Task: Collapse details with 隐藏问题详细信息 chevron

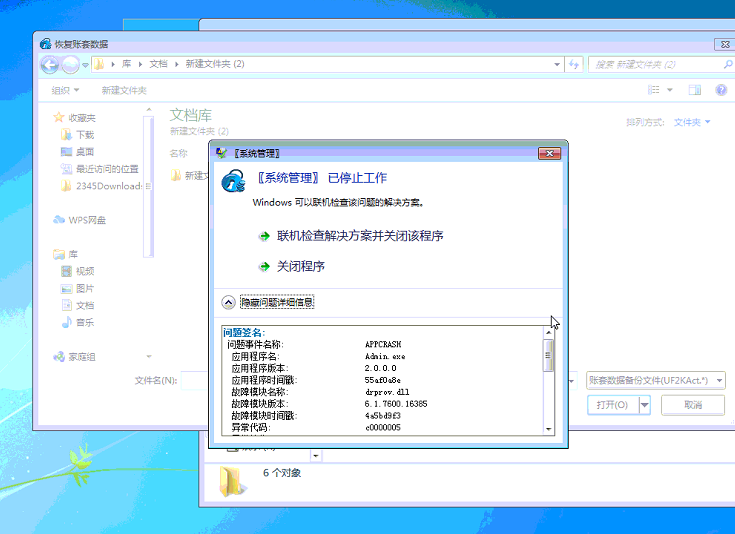Action: click(x=228, y=302)
